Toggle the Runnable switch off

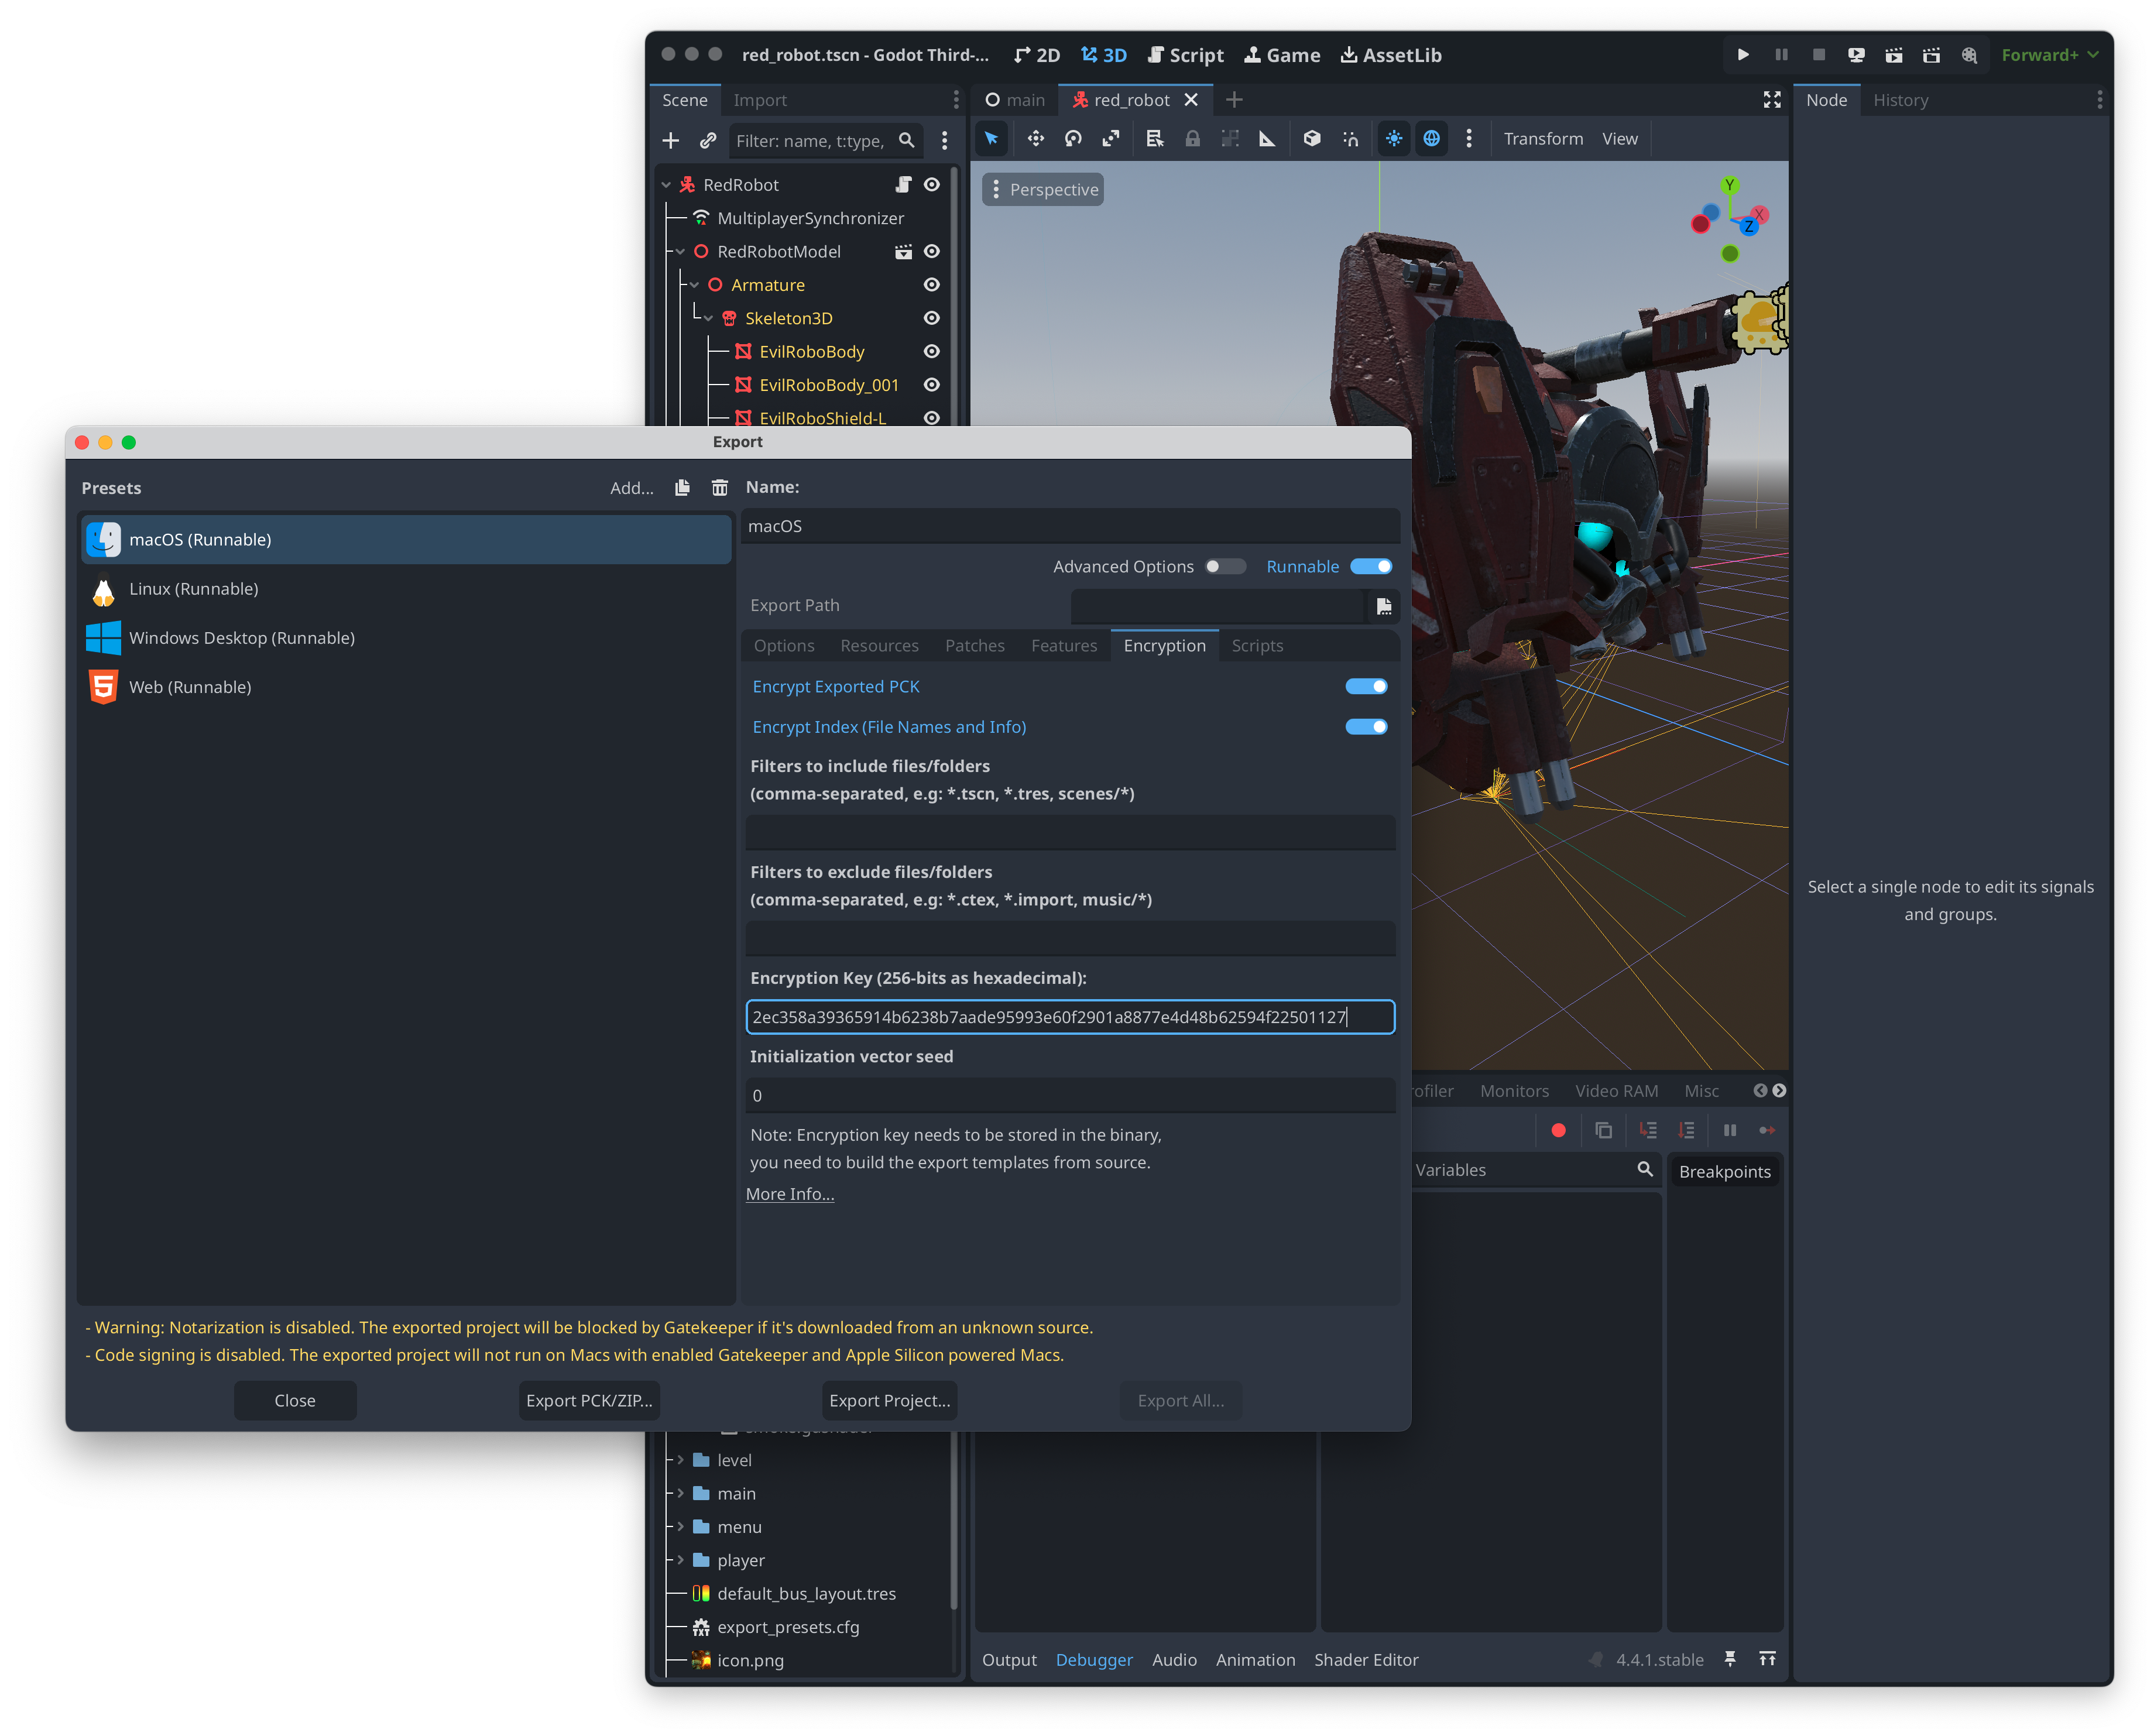(x=1371, y=567)
